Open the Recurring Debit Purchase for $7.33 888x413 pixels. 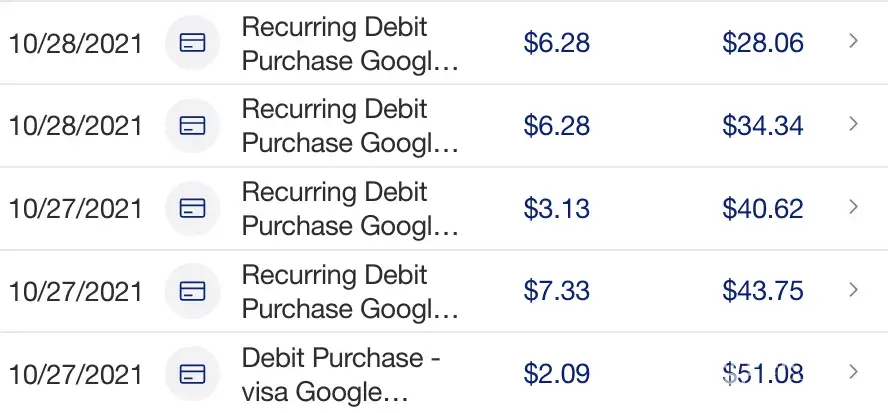pyautogui.click(x=349, y=291)
